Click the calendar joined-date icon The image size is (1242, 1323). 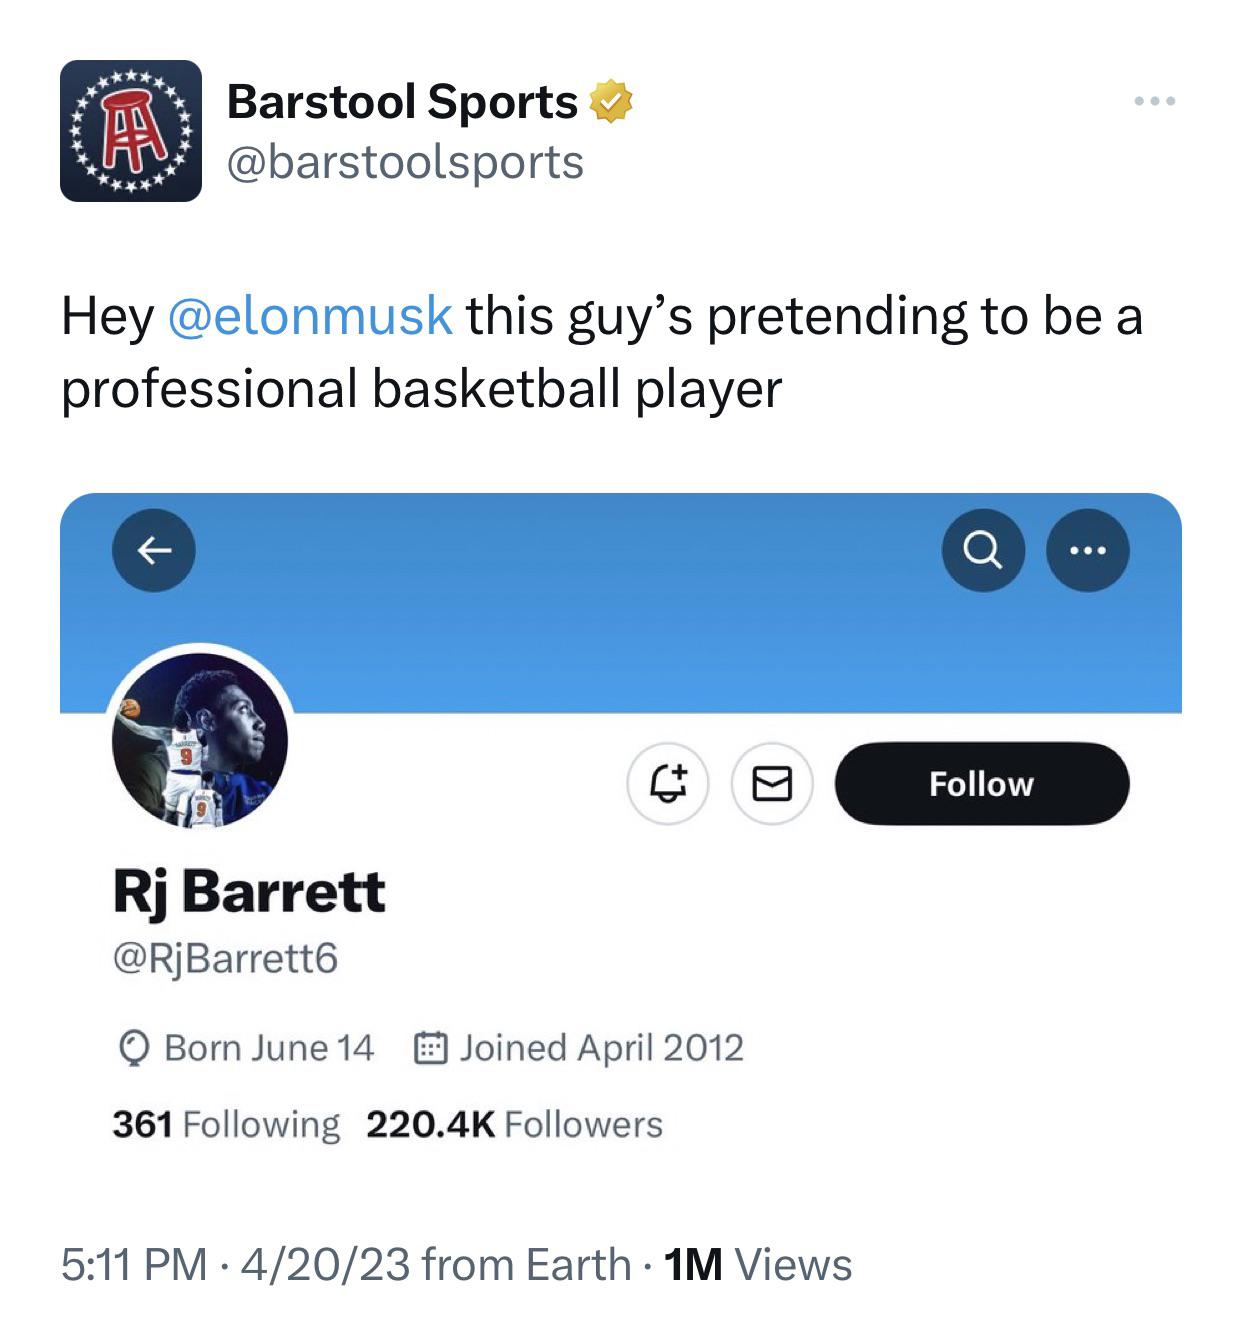tap(429, 1048)
